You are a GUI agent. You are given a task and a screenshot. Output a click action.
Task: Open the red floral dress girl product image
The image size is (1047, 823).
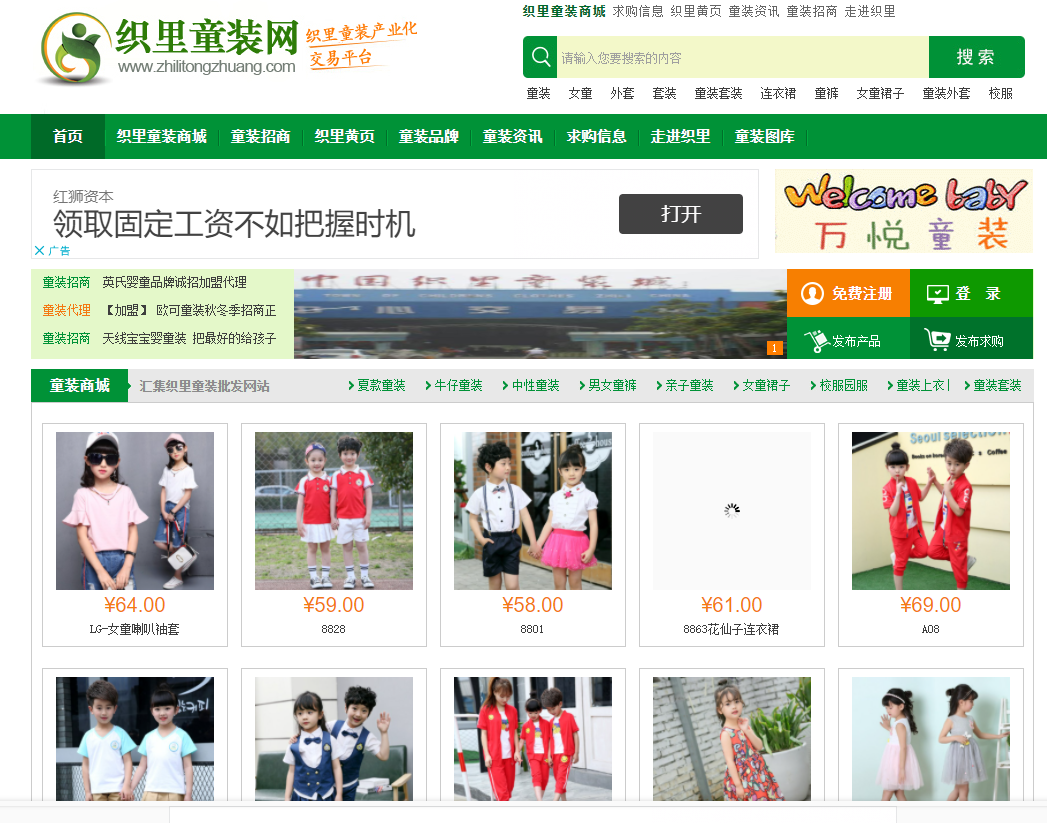click(732, 739)
